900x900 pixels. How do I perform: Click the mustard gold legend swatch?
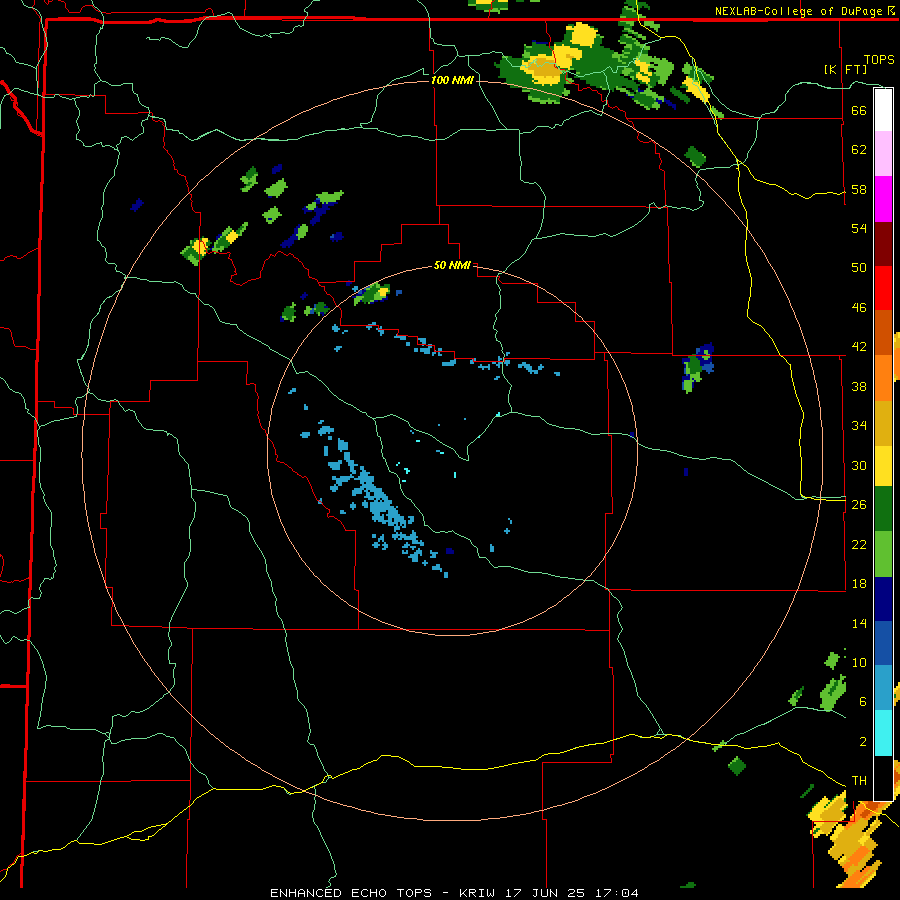[x=883, y=423]
